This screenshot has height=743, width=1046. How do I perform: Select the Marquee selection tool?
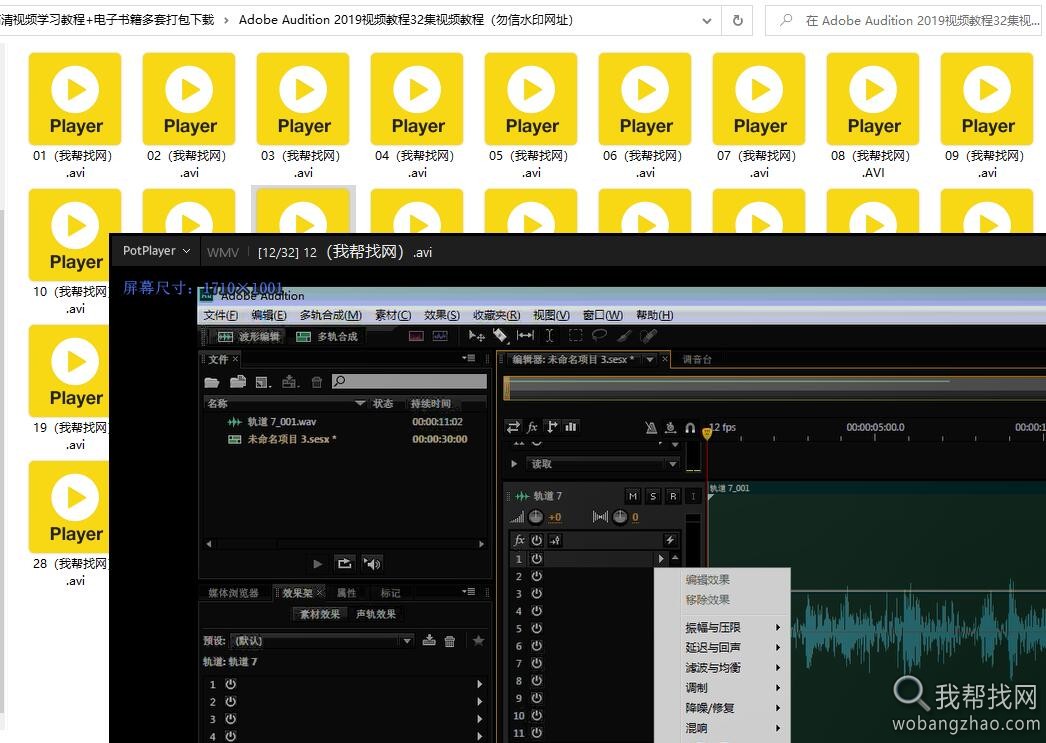click(x=576, y=335)
